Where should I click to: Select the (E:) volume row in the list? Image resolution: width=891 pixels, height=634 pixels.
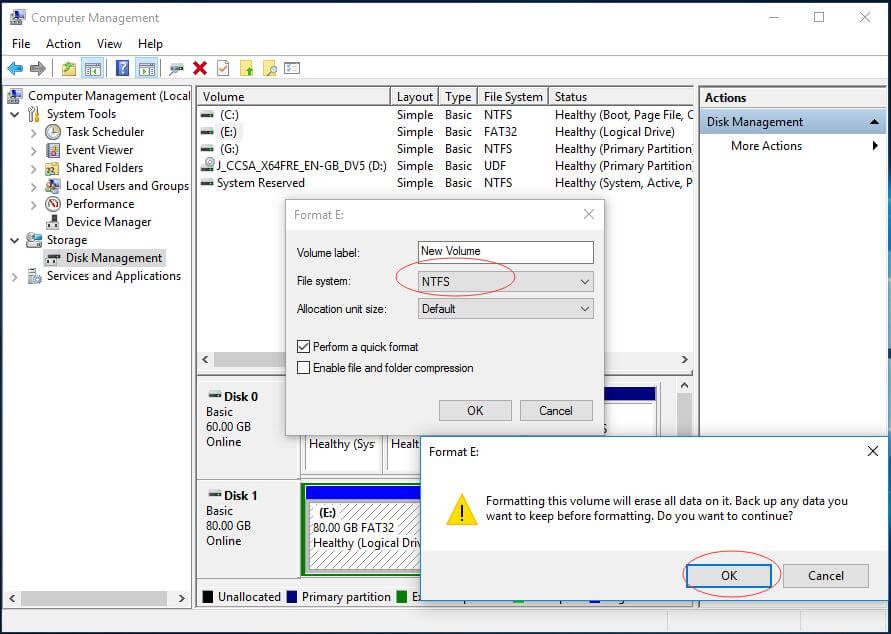446,132
